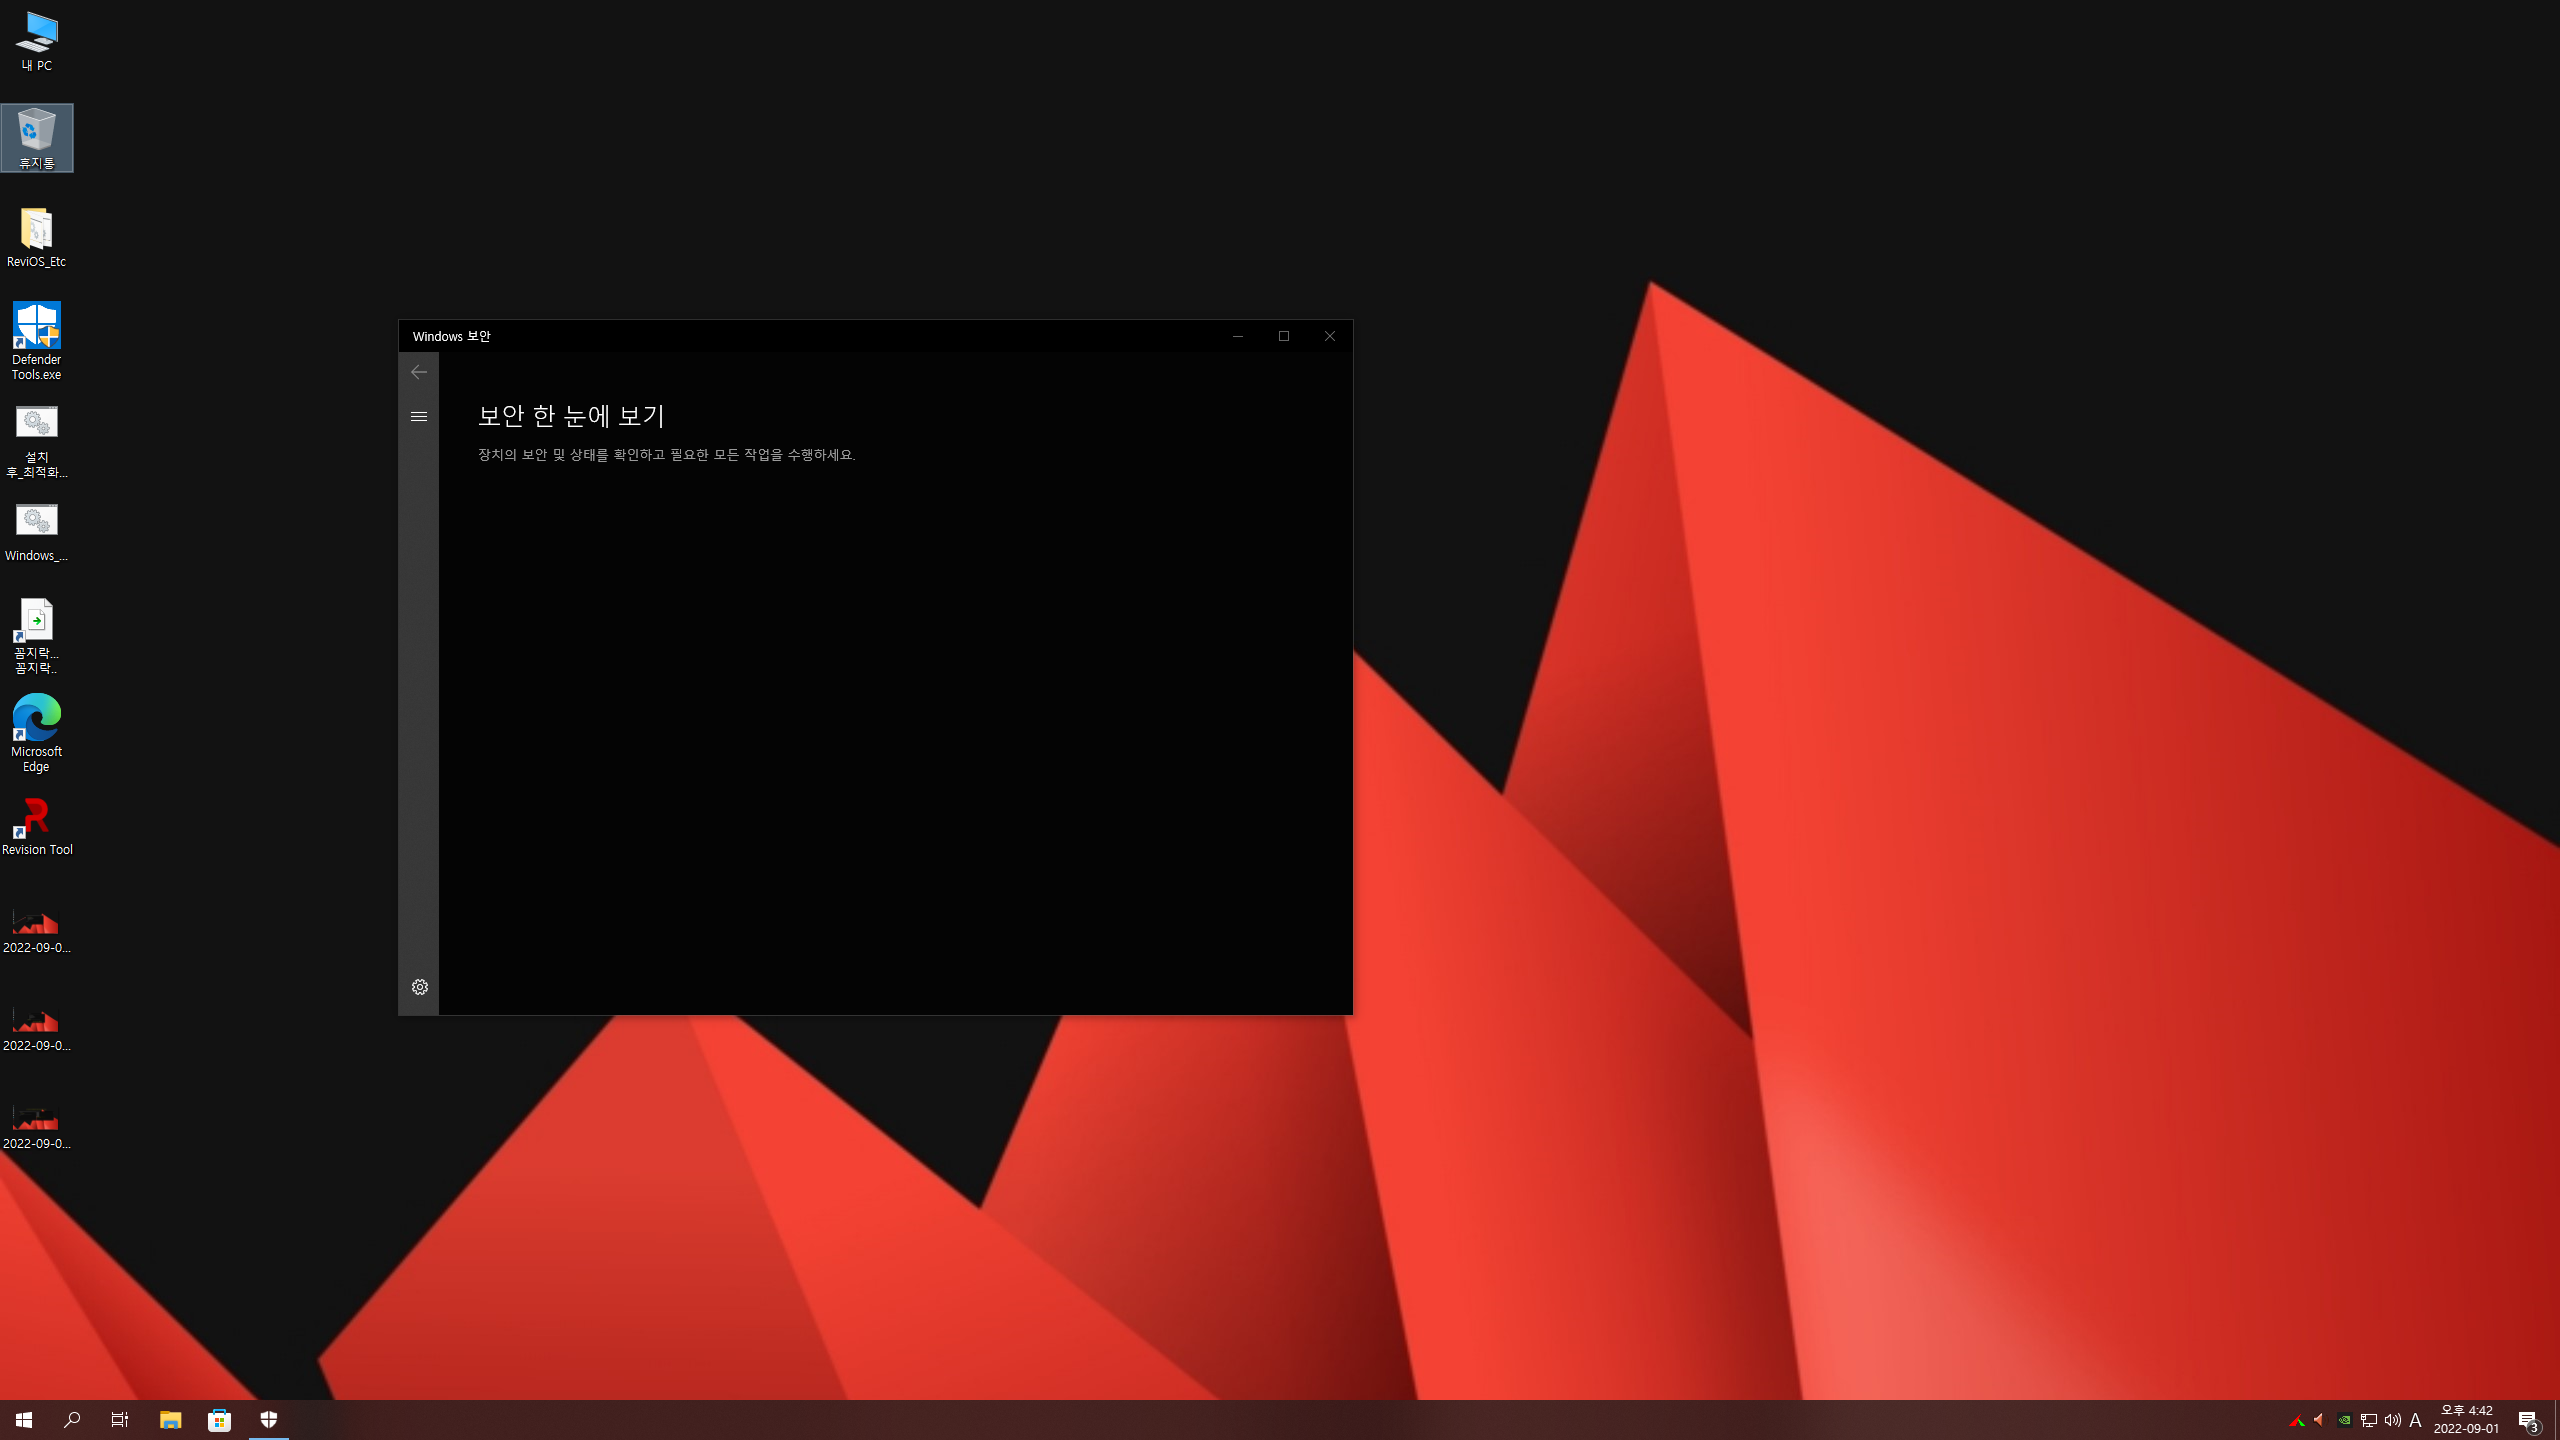The width and height of the screenshot is (2560, 1440).
Task: Click the NVIDIA tray icon
Action: pyautogui.click(x=2344, y=1420)
